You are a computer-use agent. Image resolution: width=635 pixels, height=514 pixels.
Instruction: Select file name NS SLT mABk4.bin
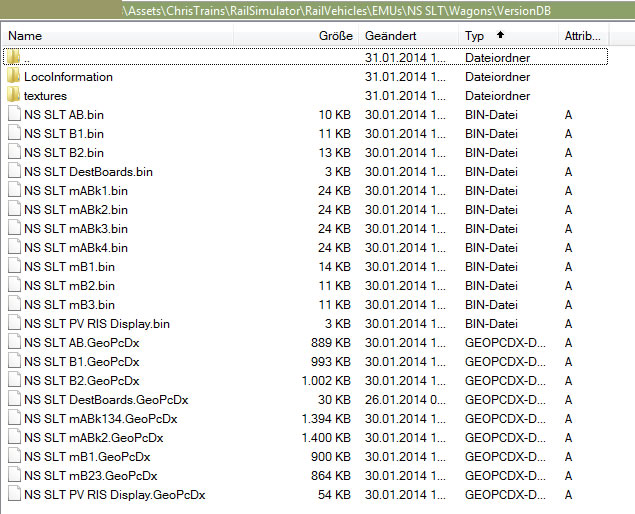click(x=76, y=248)
